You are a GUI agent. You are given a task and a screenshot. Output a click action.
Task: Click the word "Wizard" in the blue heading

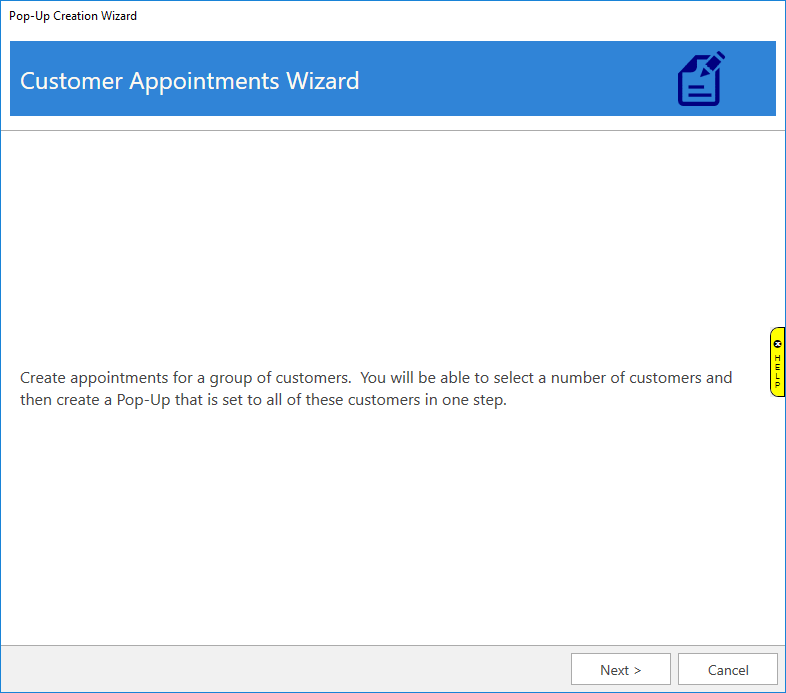[x=322, y=81]
